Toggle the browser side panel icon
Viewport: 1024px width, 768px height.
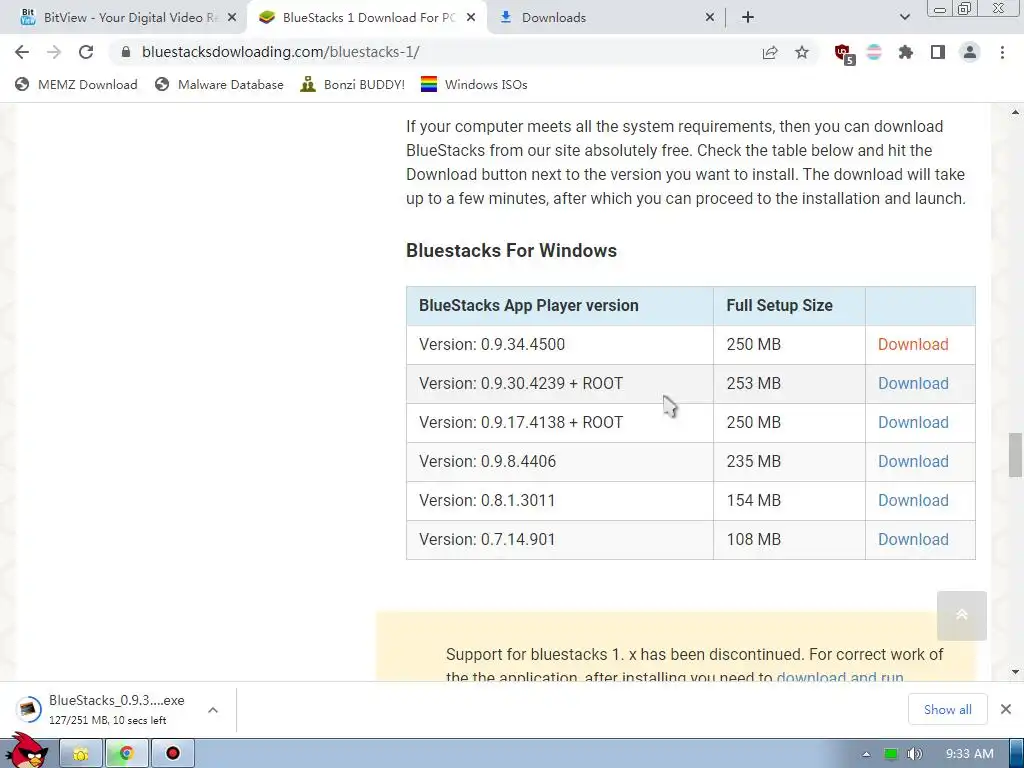[x=938, y=52]
